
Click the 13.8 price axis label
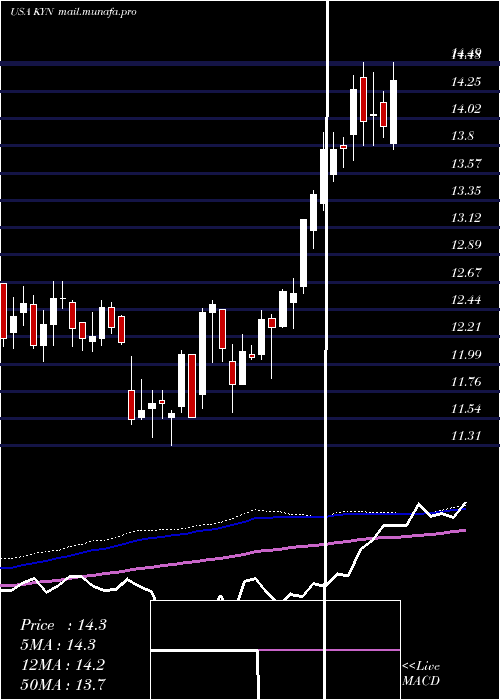point(462,136)
